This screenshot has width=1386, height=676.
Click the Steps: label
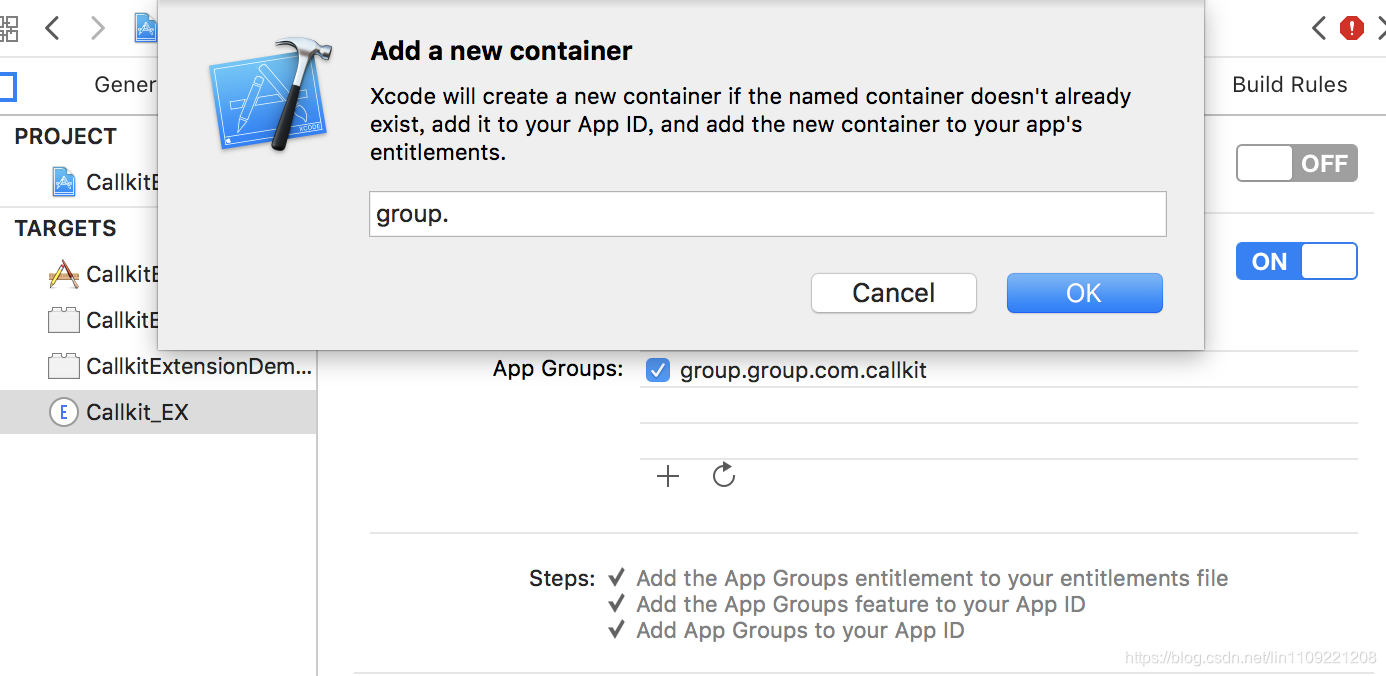click(562, 578)
